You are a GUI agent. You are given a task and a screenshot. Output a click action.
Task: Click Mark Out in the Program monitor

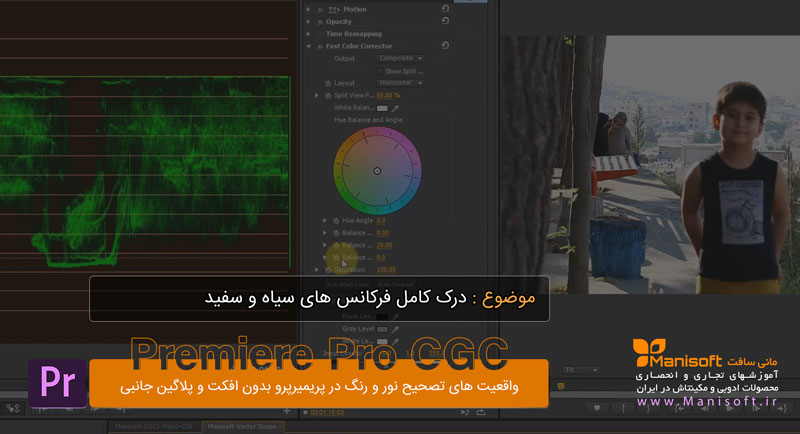coord(648,408)
